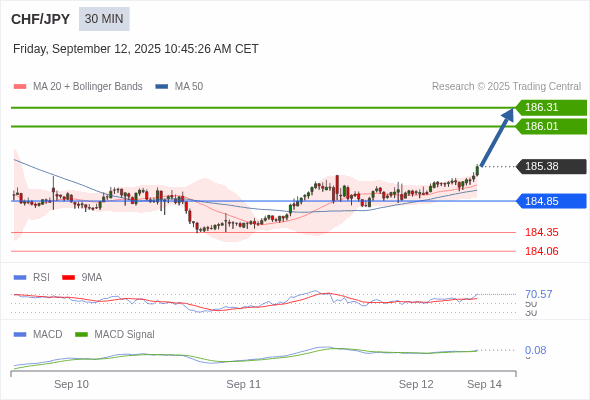The image size is (590, 400).
Task: Click the 30 MIN timeframe button
Action: point(104,19)
